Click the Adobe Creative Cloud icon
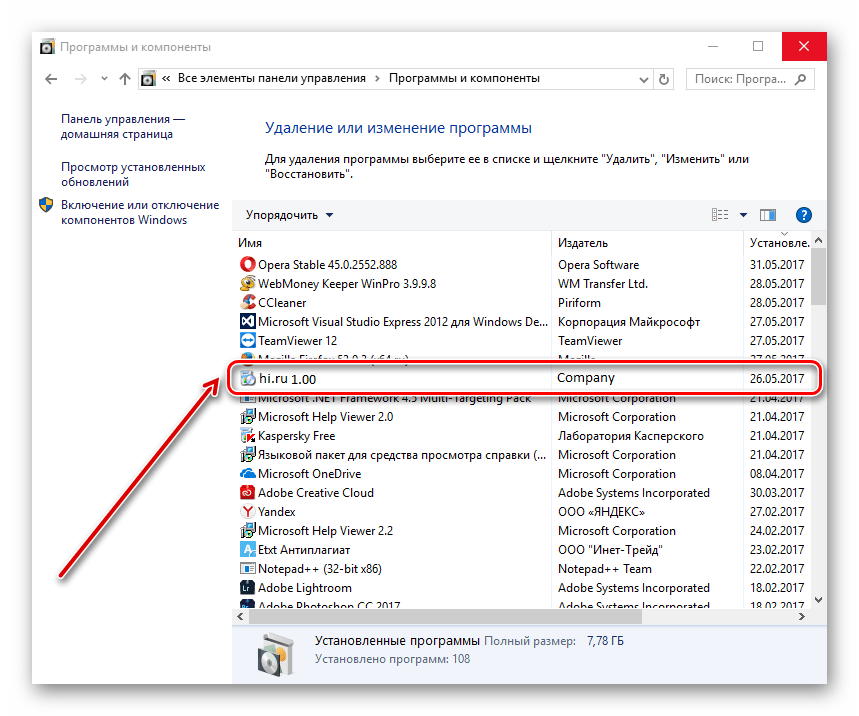The image size is (859, 716). [248, 493]
